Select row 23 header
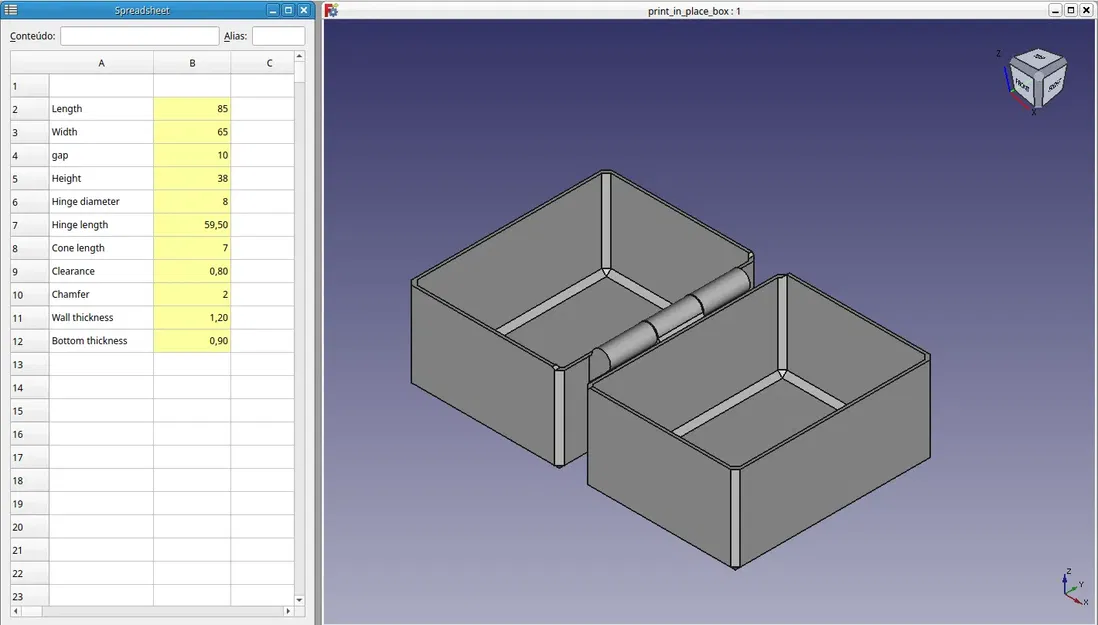1098x625 pixels. click(x=29, y=596)
